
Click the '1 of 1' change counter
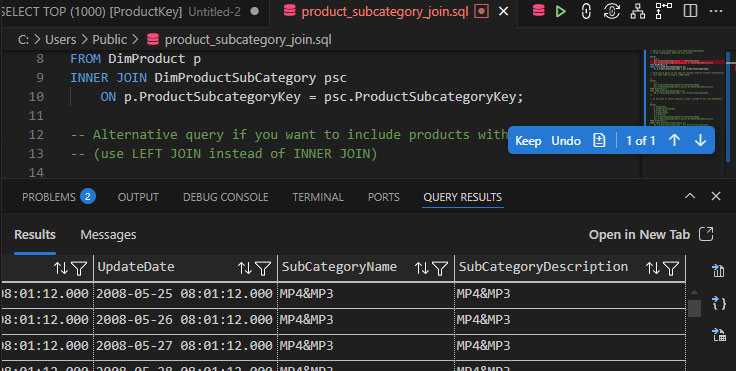point(640,140)
